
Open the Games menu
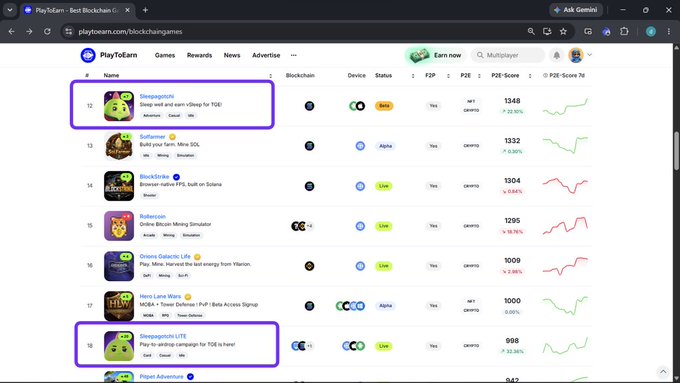pyautogui.click(x=165, y=55)
